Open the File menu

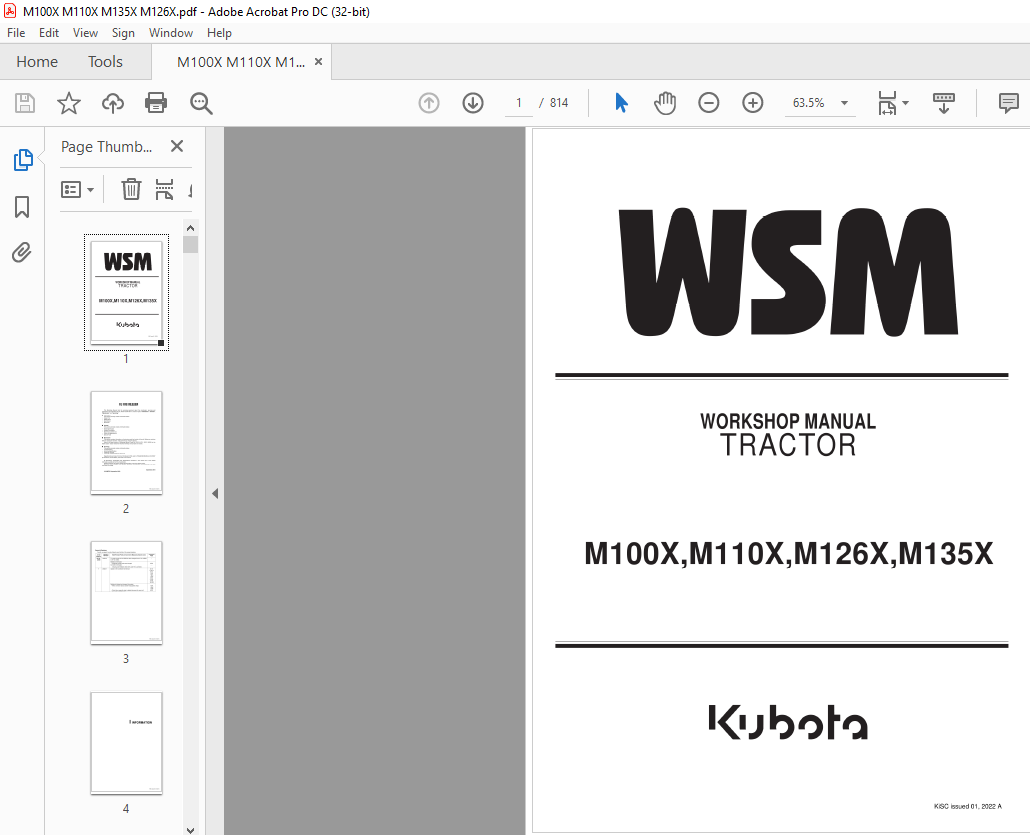click(16, 33)
